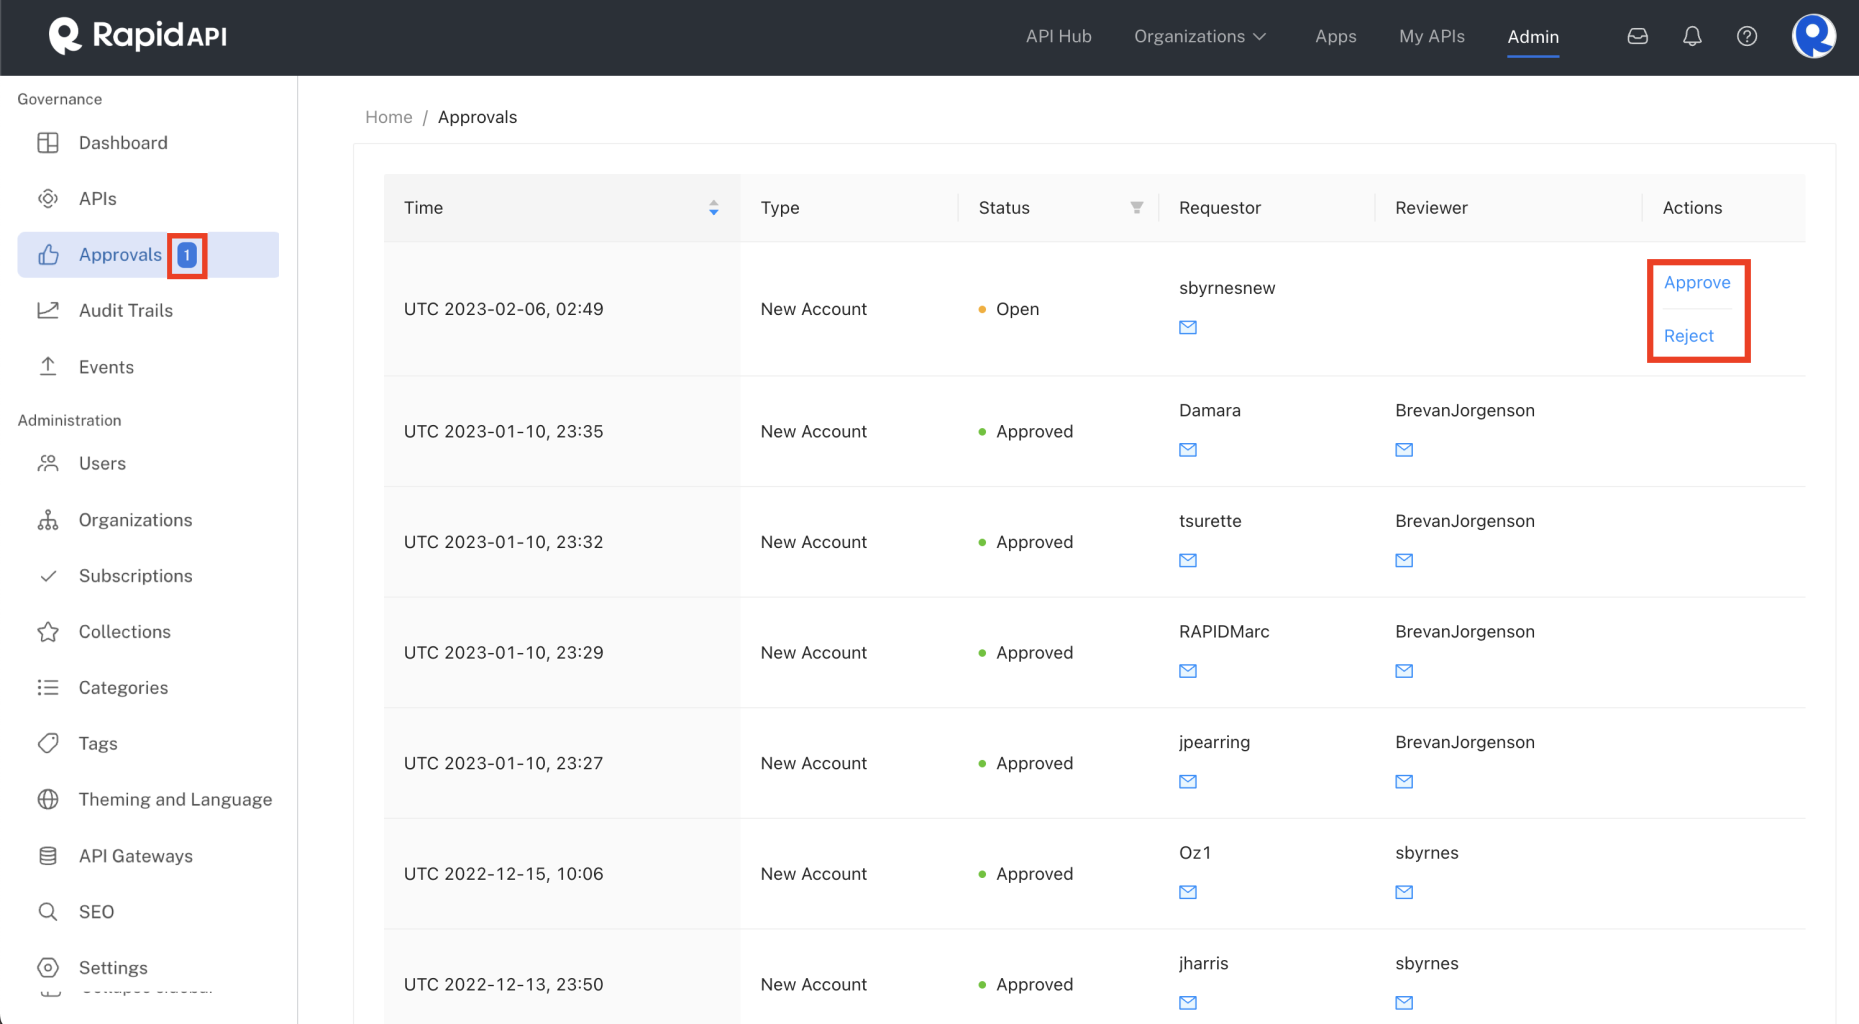
Task: Click the Reviewer column header
Action: pyautogui.click(x=1431, y=208)
